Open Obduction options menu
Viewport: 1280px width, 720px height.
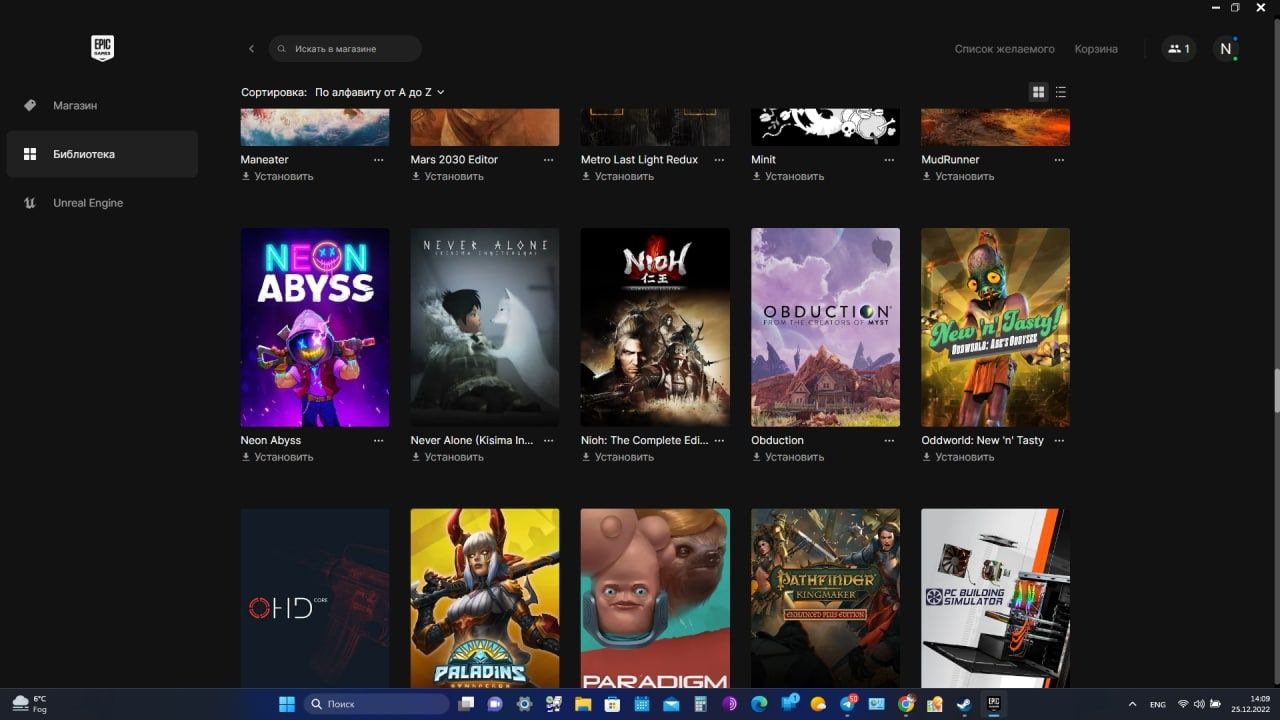(x=889, y=441)
